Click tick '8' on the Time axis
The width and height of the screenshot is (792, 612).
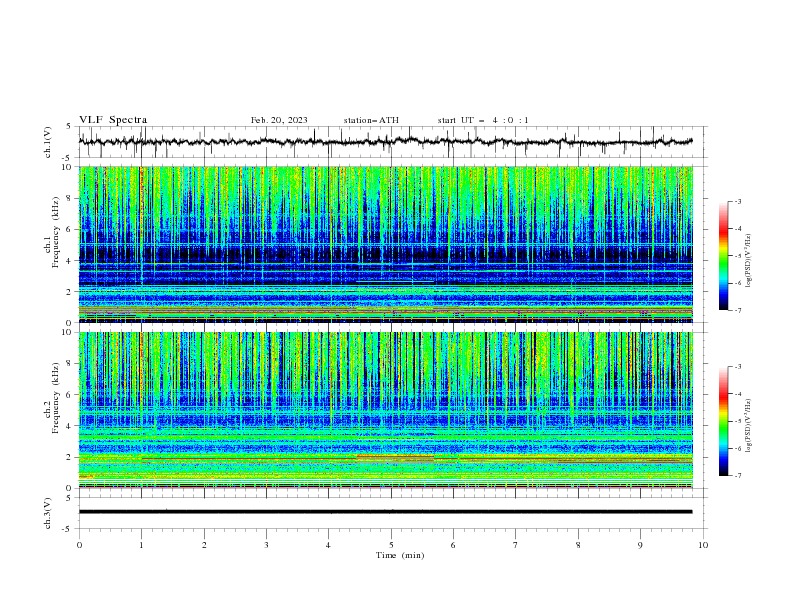pyautogui.click(x=578, y=545)
